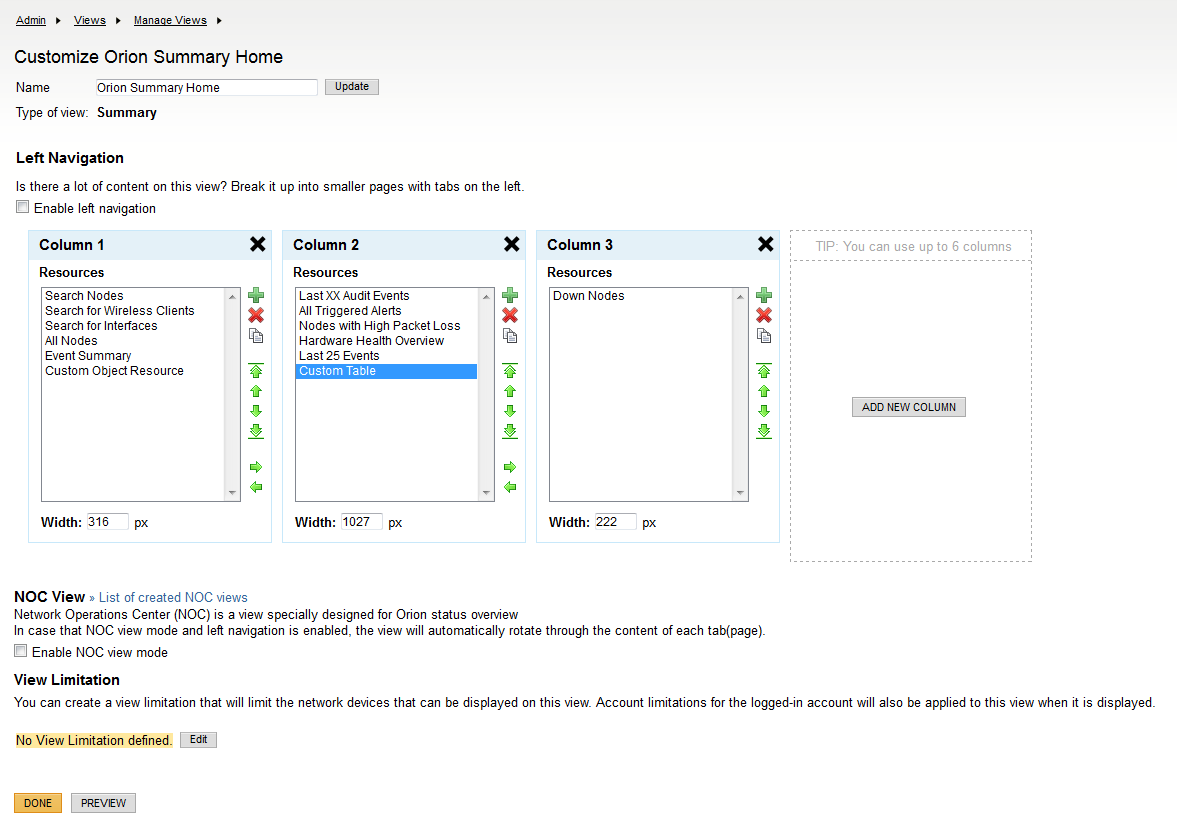Move Column 1 resource down one
1177x833 pixels.
coord(256,411)
